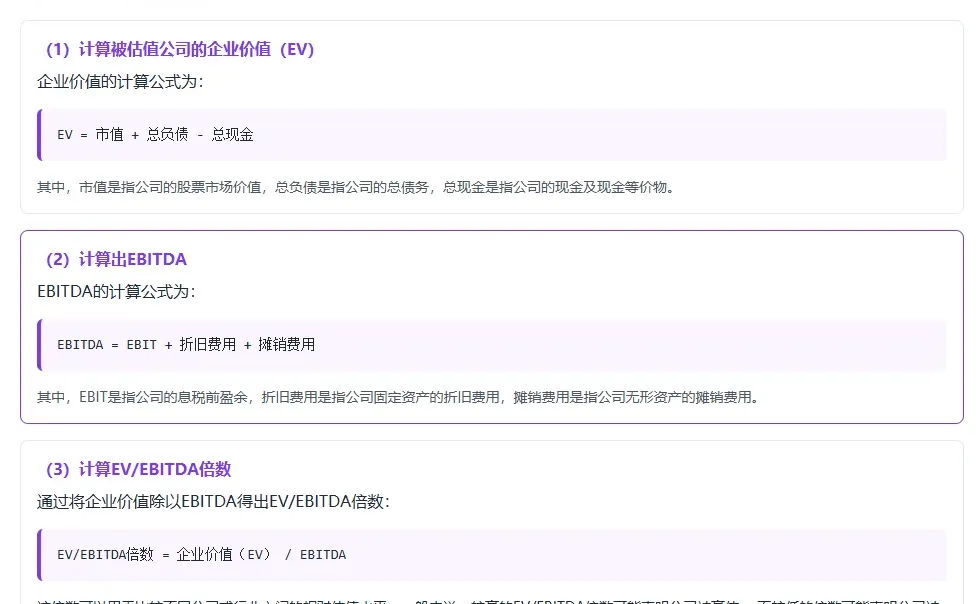Click the purple accent bar beside the EV formula
Screen dimensions: 976x604
click(x=40, y=134)
